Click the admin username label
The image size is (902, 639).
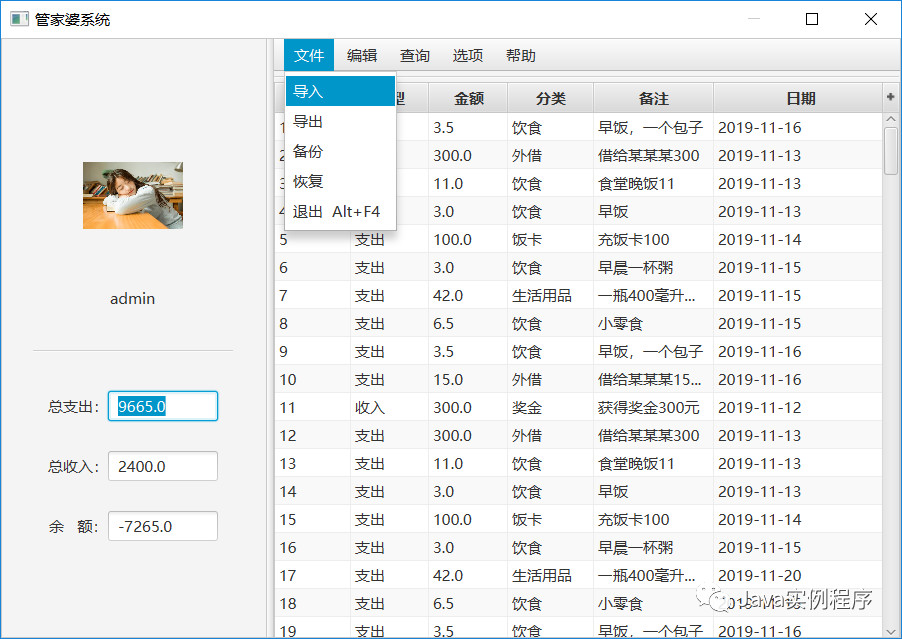coord(132,299)
